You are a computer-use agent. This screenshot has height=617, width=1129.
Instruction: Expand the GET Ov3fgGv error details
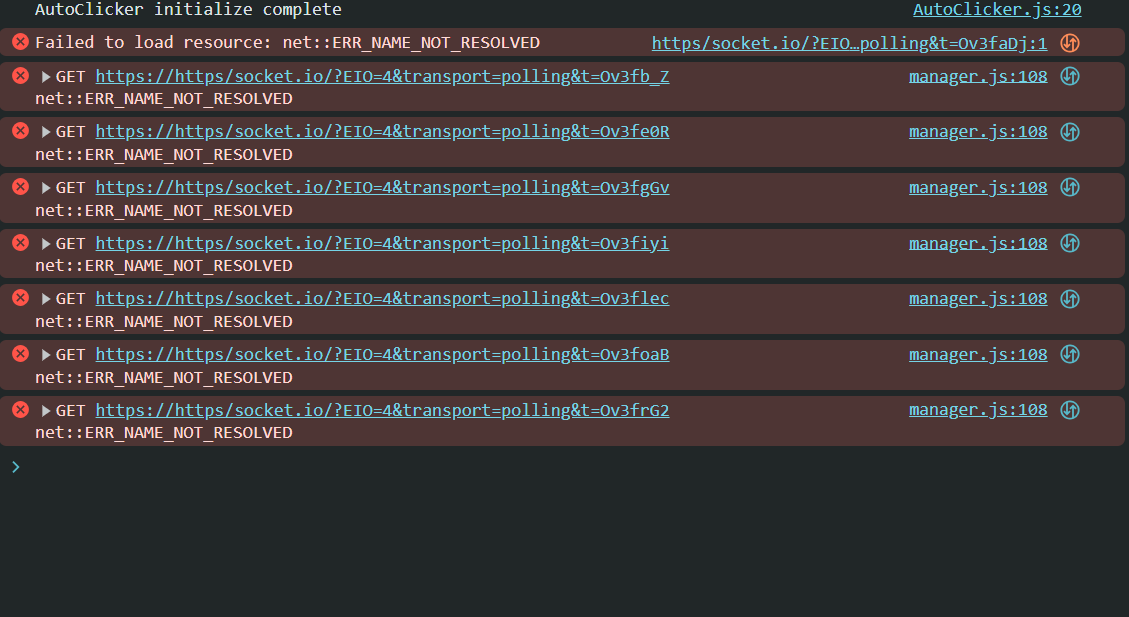[46, 188]
